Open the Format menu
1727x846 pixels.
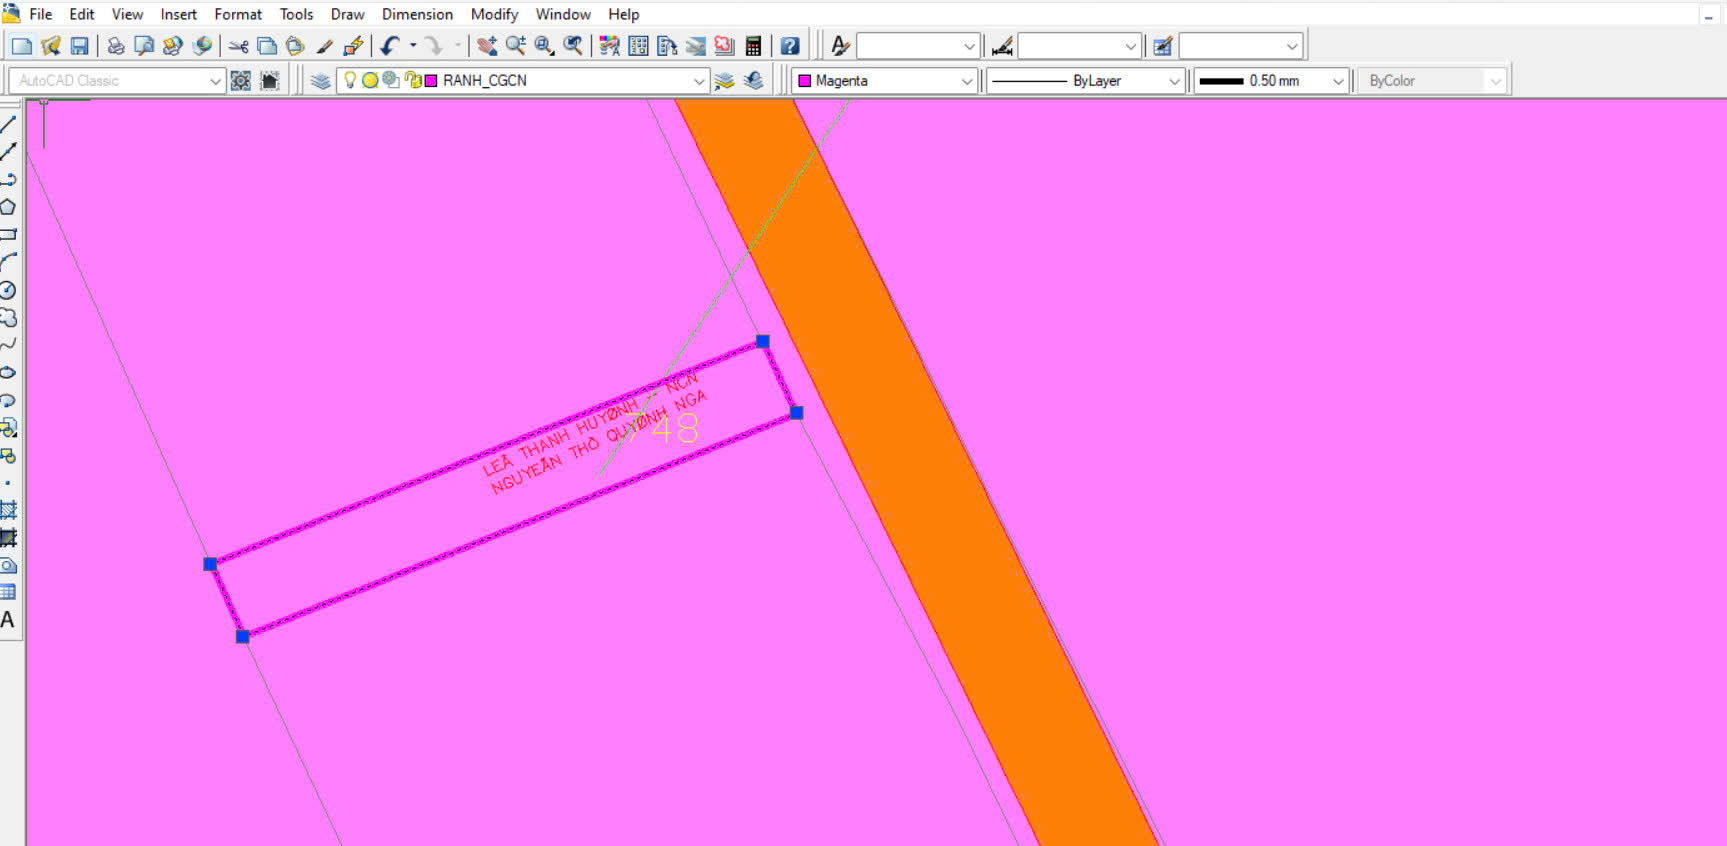238,14
